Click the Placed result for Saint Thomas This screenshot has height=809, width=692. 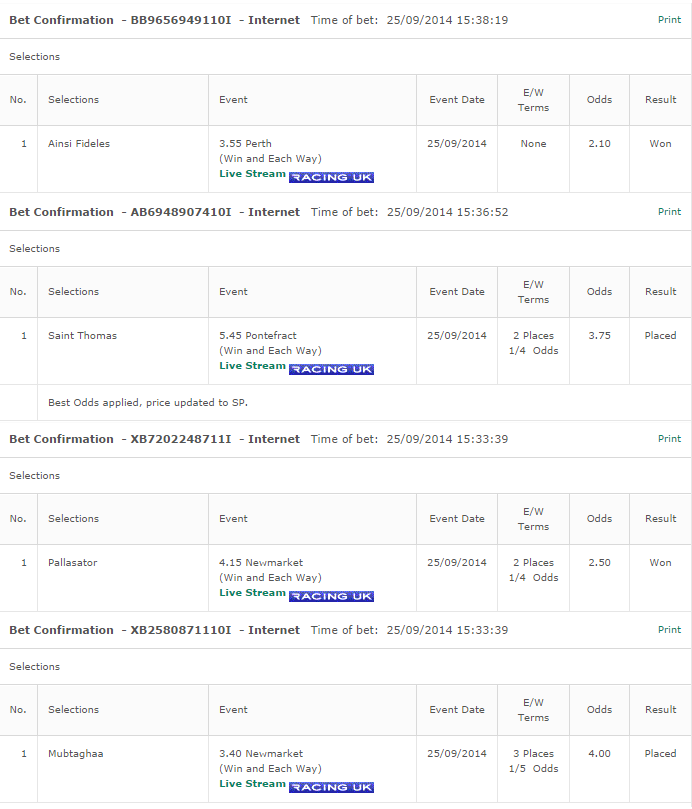(661, 335)
